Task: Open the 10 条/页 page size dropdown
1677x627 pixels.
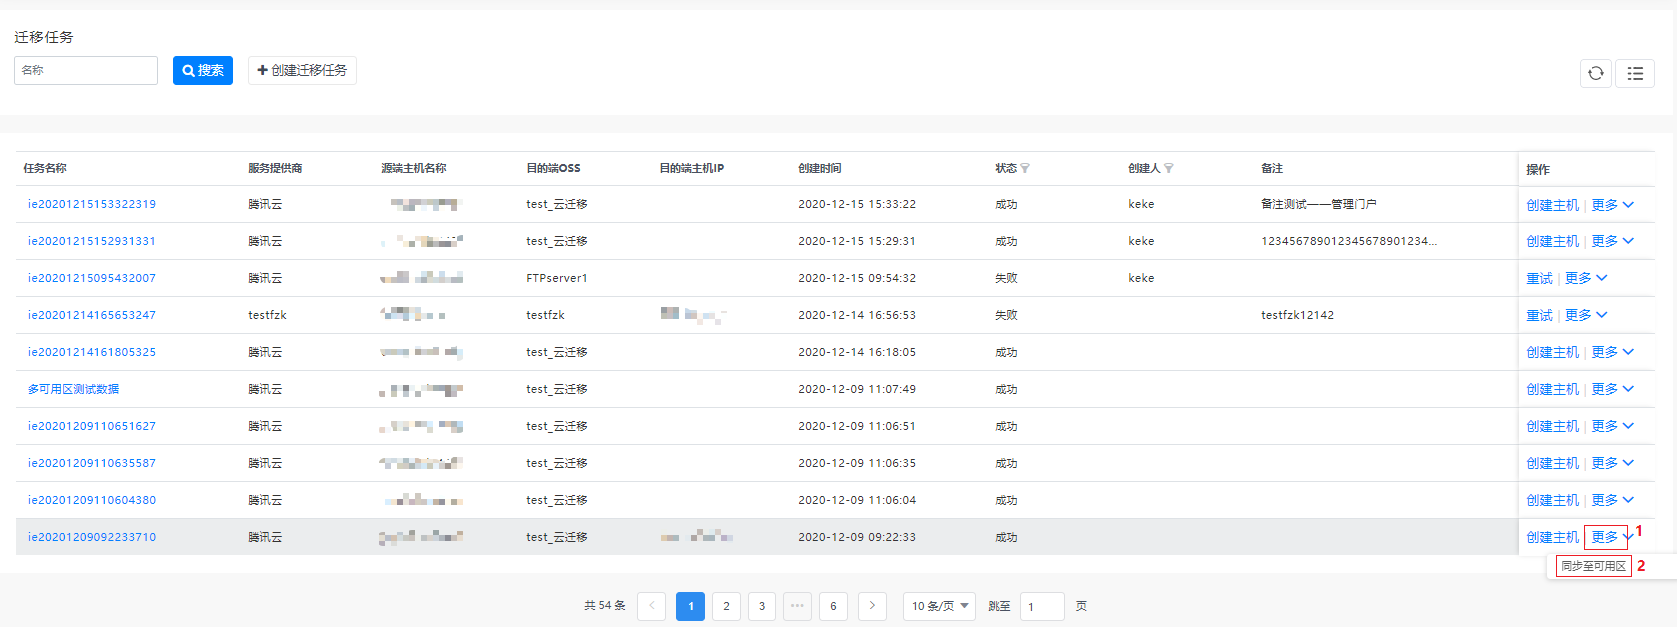Action: coord(939,606)
